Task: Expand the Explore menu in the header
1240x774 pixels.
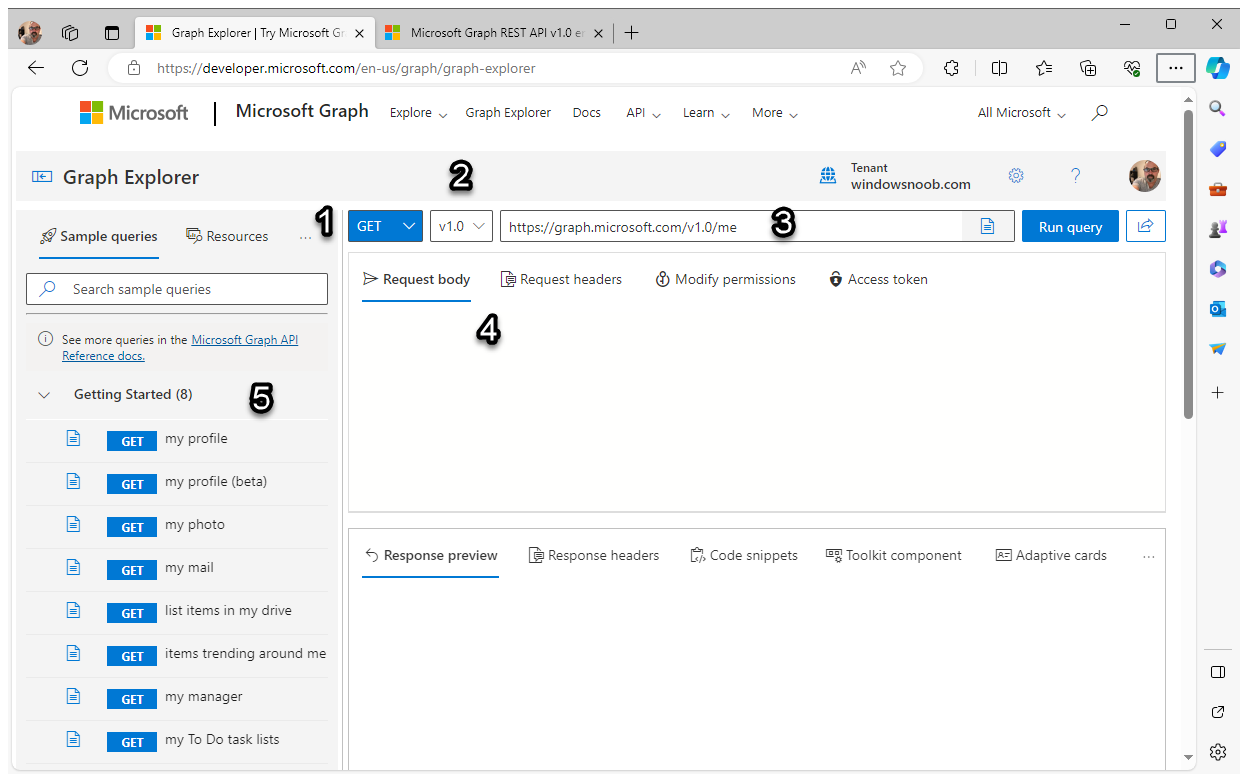Action: (418, 113)
